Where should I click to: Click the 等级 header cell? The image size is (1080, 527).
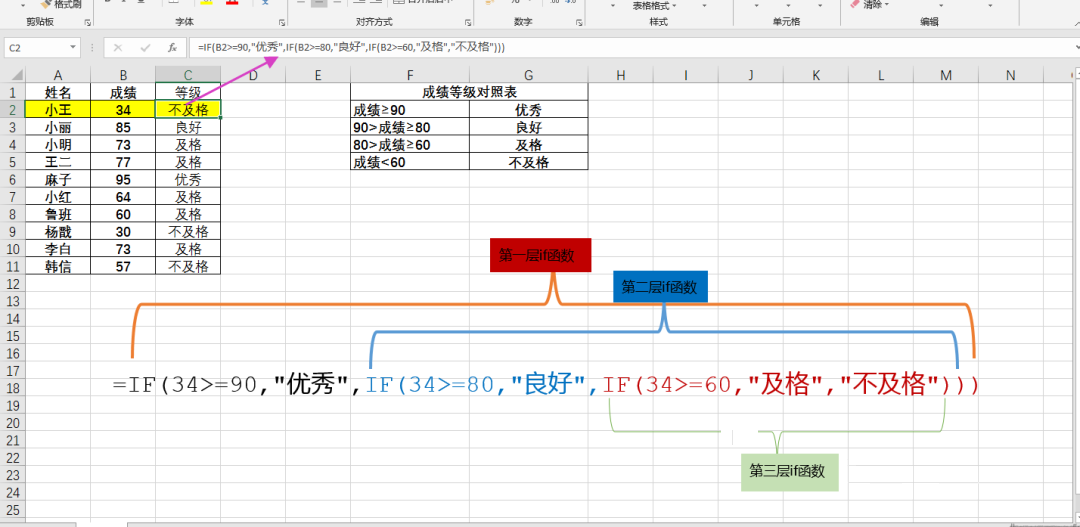coord(188,92)
